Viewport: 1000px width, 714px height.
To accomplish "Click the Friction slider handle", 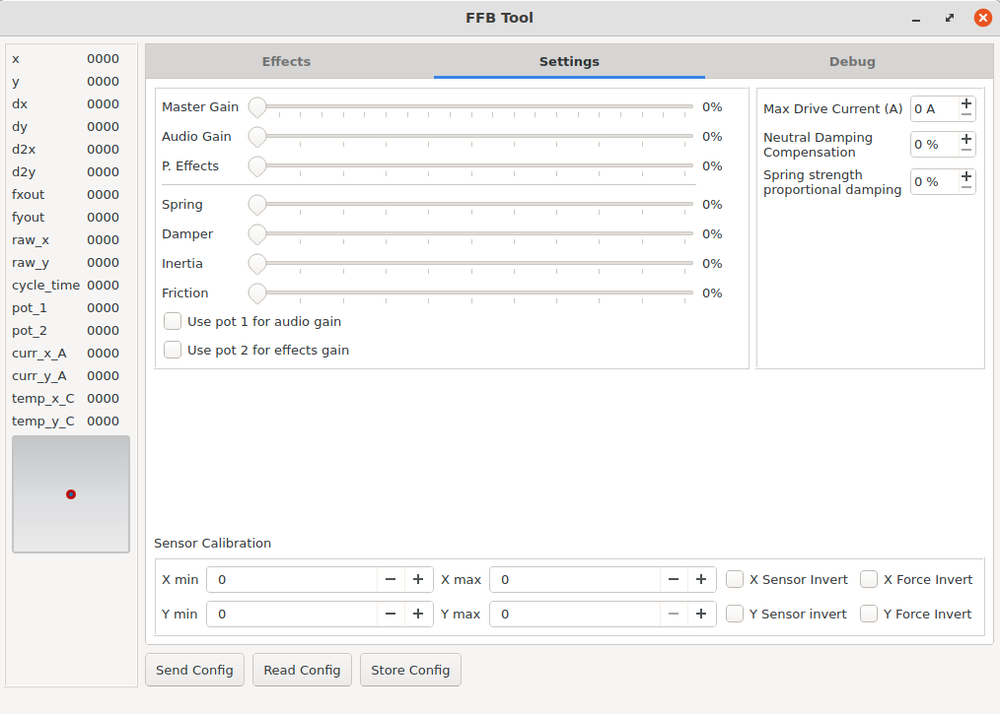I will (257, 293).
